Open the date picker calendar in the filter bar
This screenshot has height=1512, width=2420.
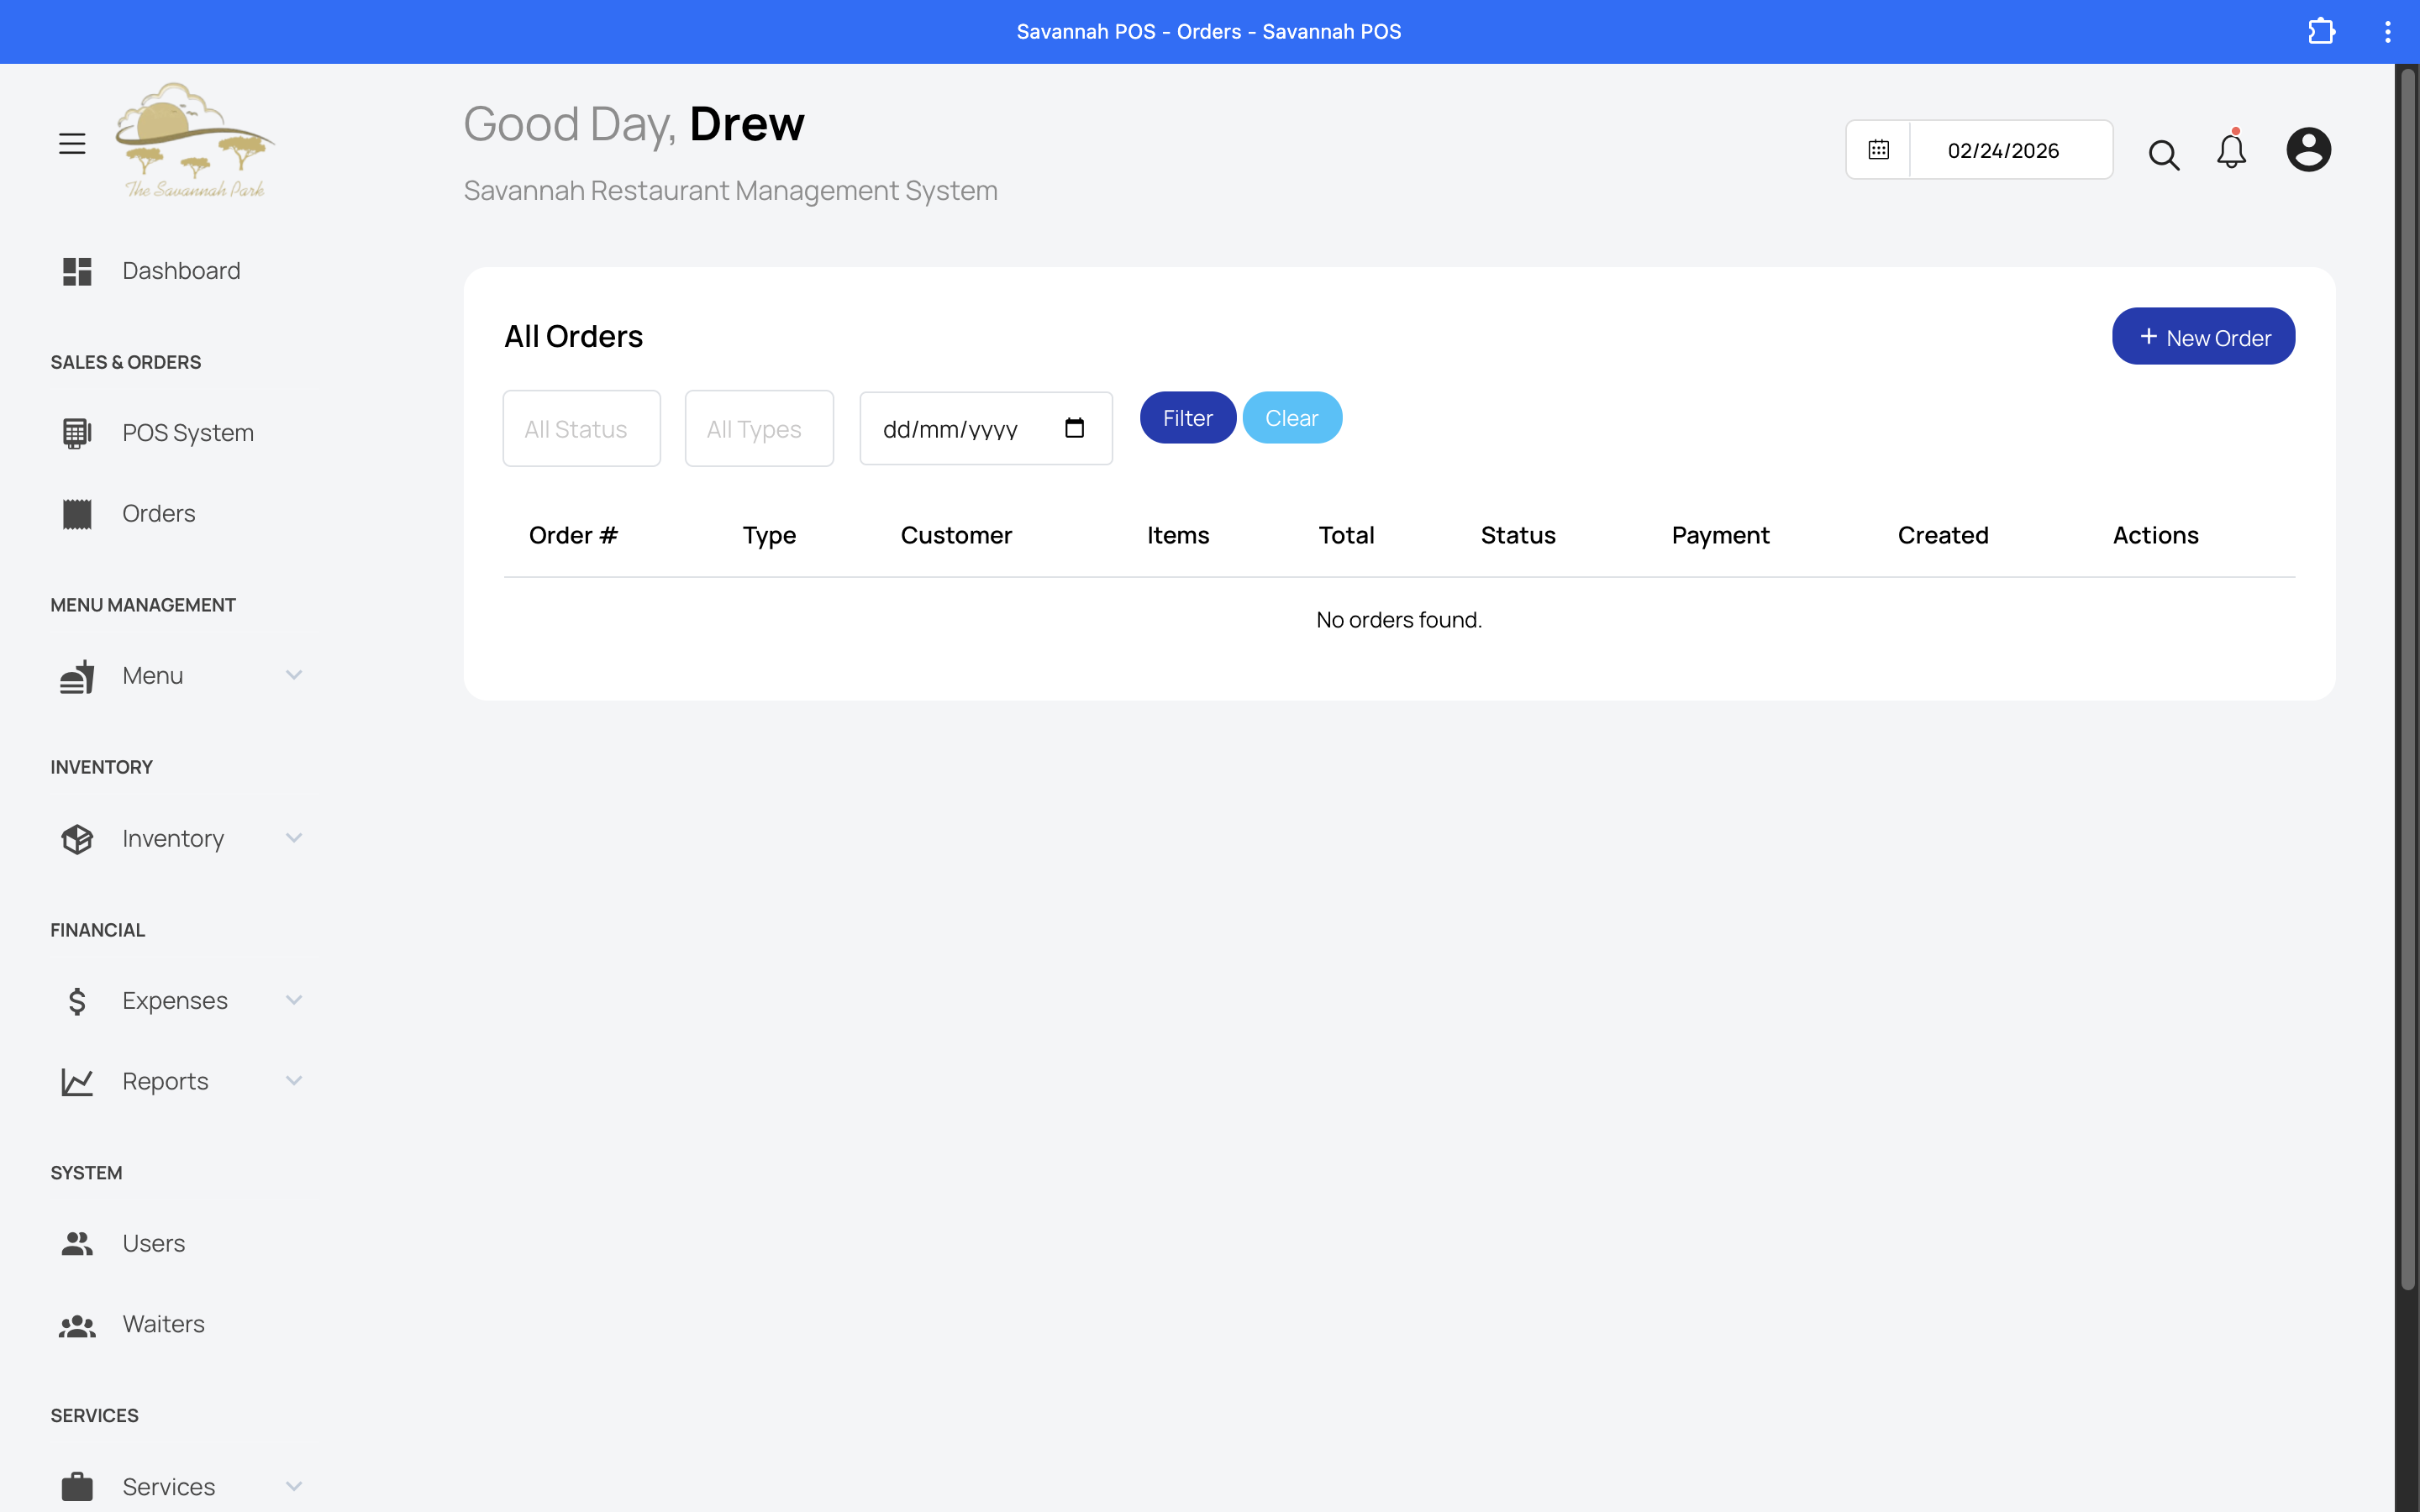click(x=1075, y=427)
